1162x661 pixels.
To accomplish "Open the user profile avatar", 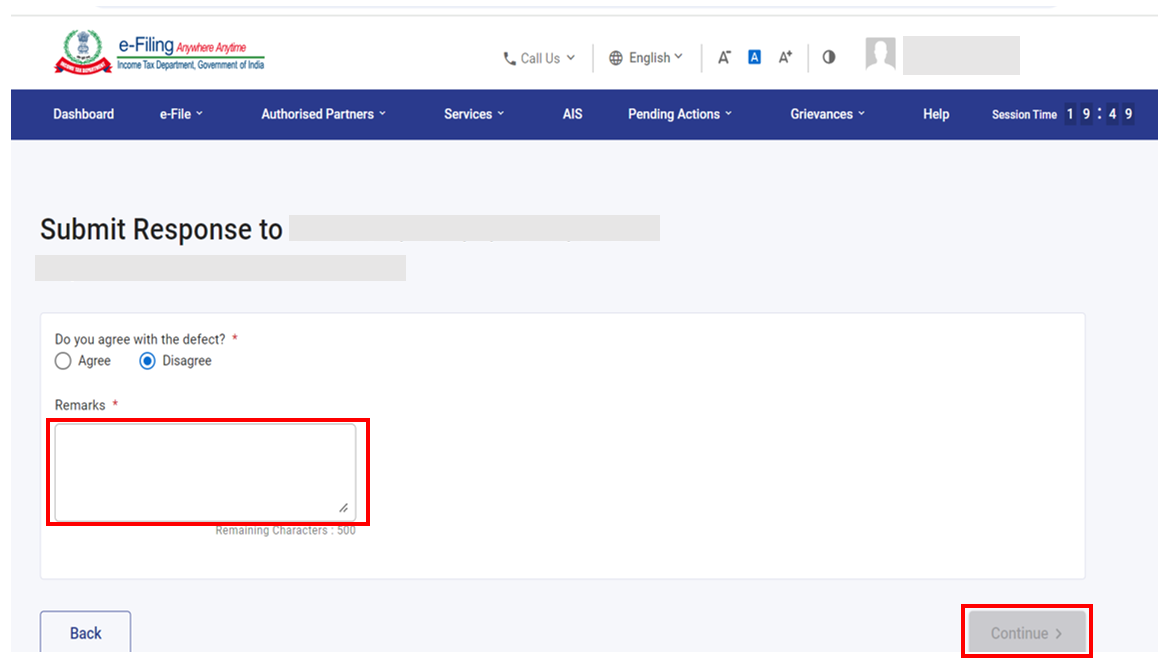I will pos(880,55).
